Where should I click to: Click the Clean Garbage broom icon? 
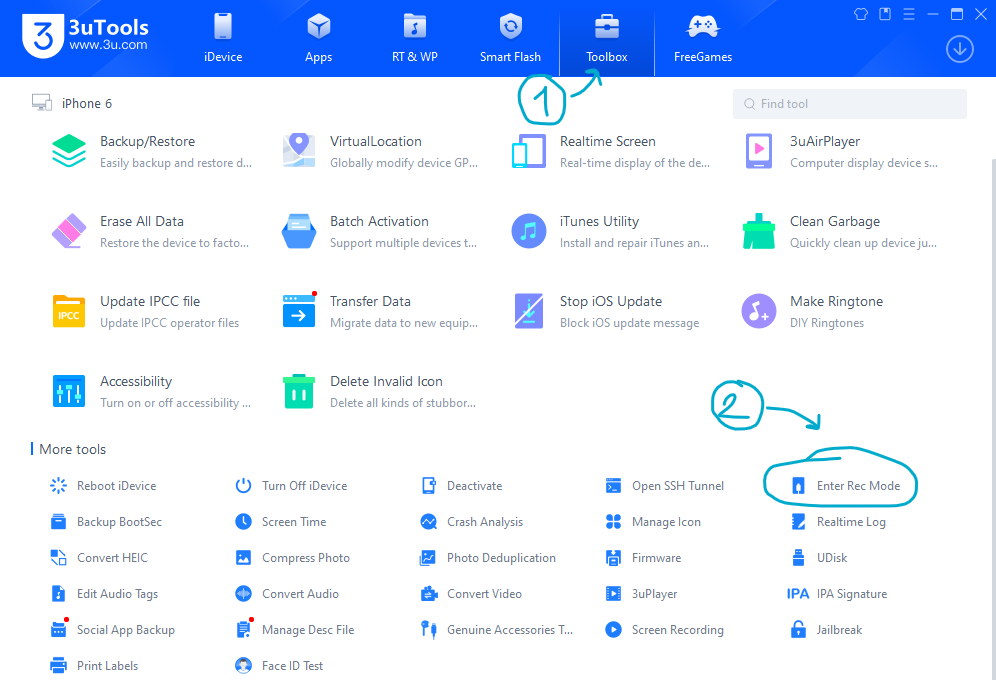[x=759, y=231]
